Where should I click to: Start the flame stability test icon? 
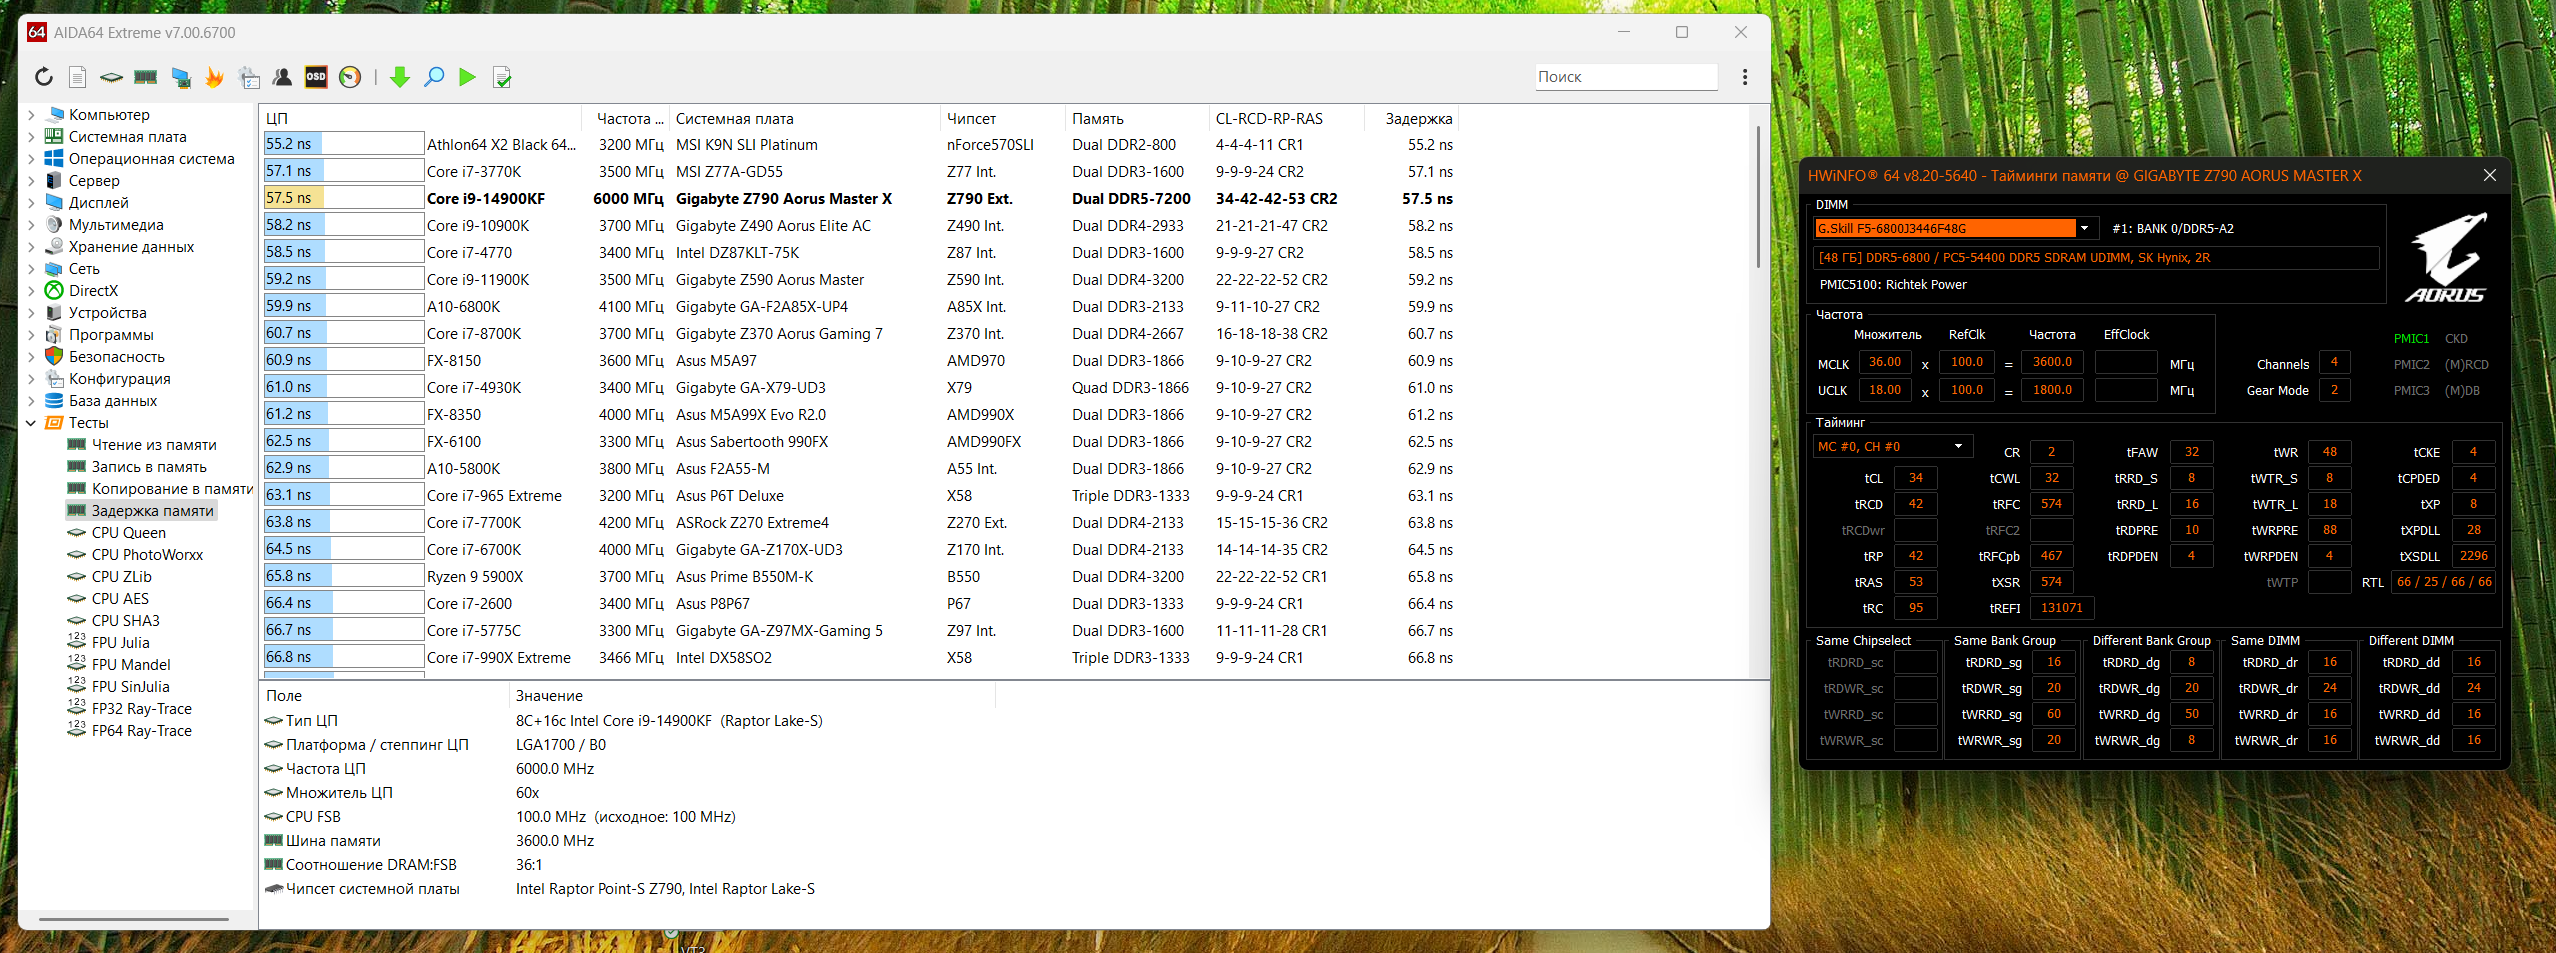[x=214, y=77]
